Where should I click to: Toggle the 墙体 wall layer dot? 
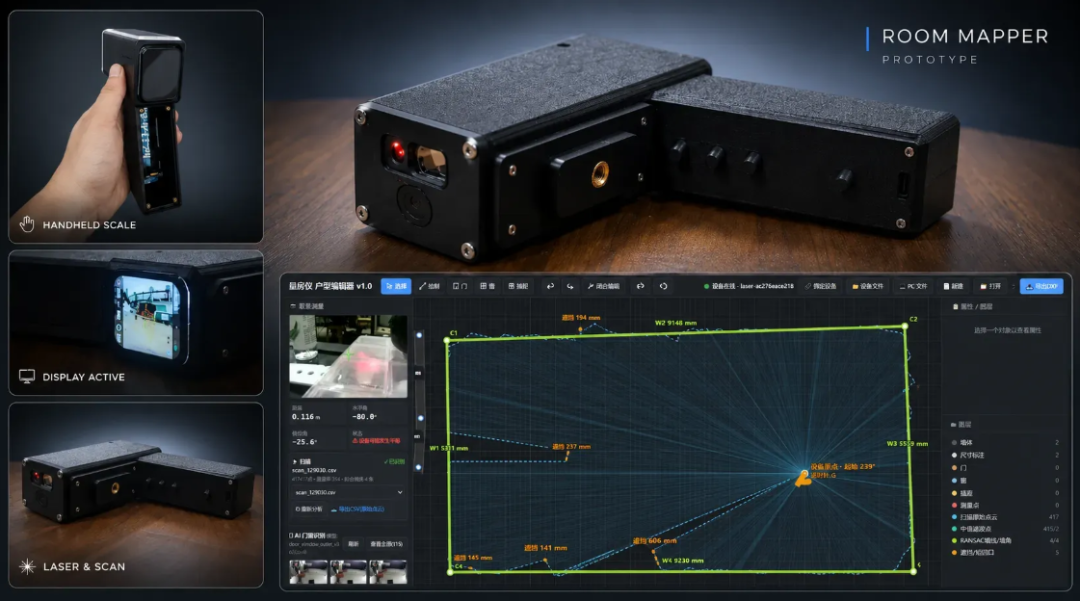[x=954, y=443]
